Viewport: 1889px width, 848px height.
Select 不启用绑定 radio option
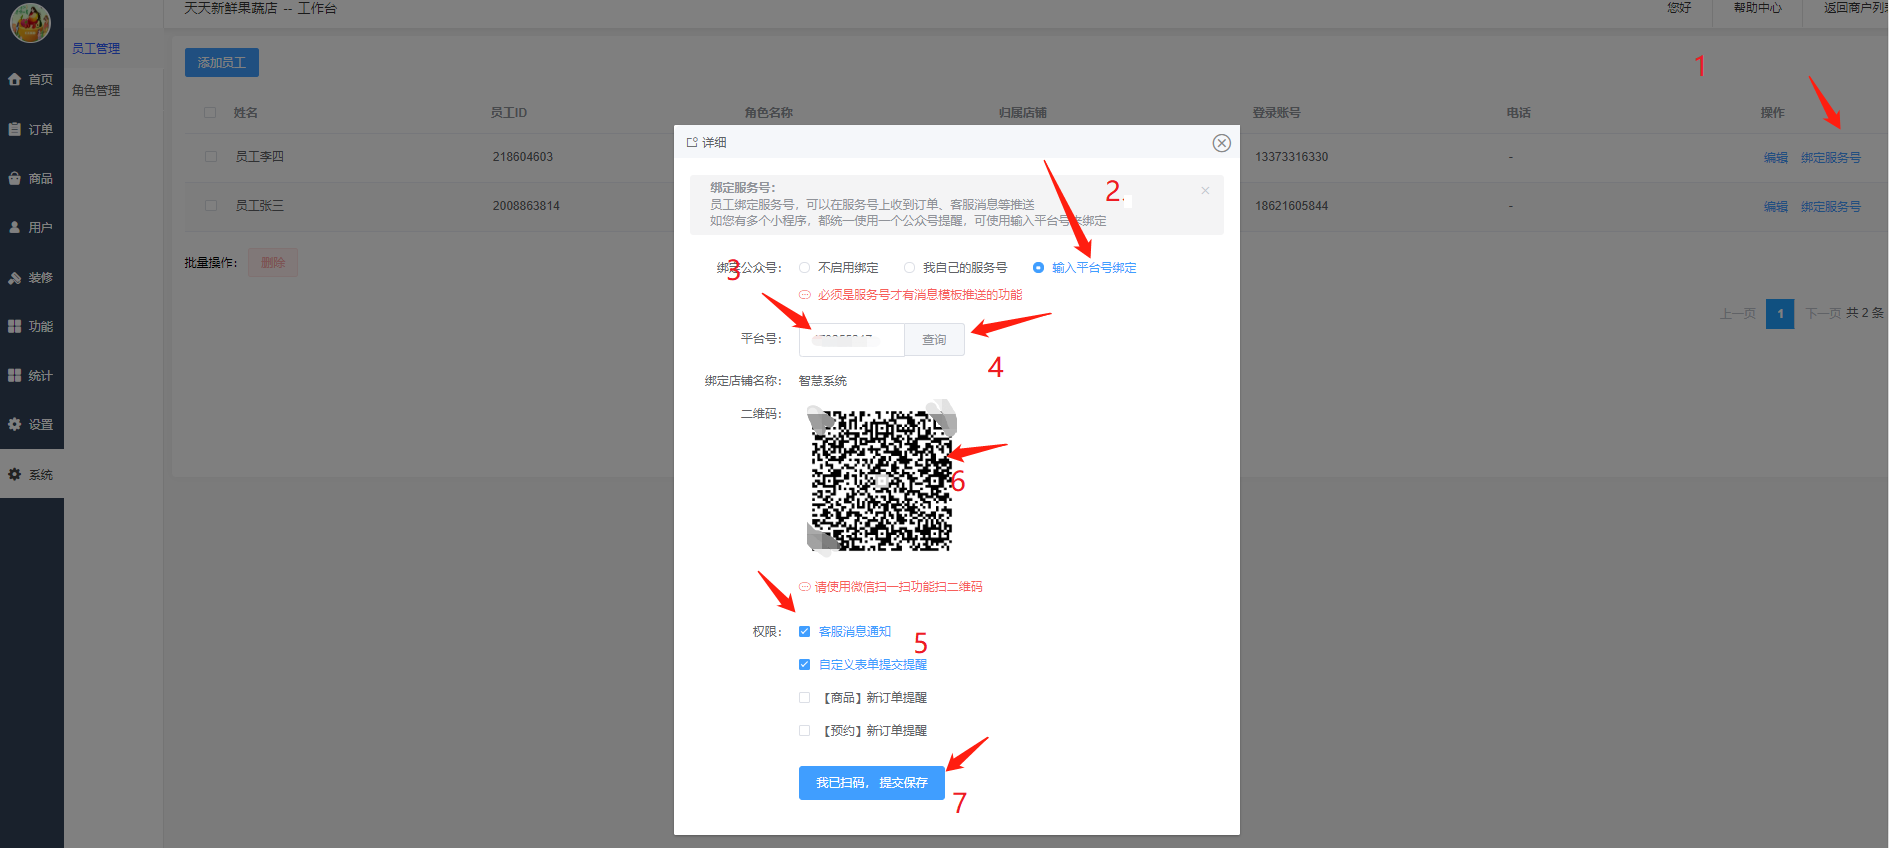(x=839, y=267)
